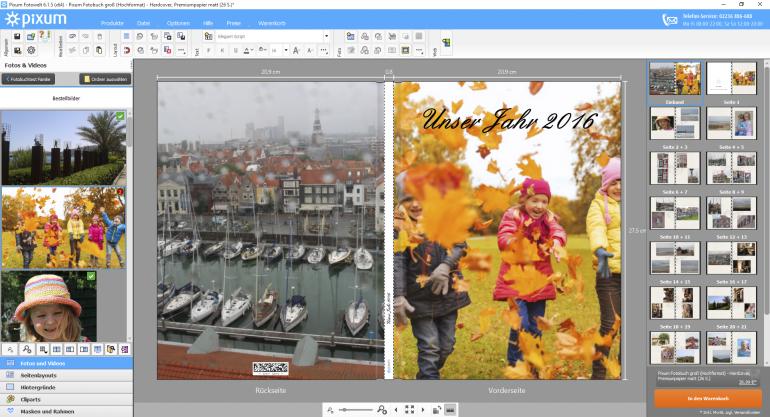770x417 pixels.
Task: Click the paste clipboard icon
Action: (x=99, y=50)
